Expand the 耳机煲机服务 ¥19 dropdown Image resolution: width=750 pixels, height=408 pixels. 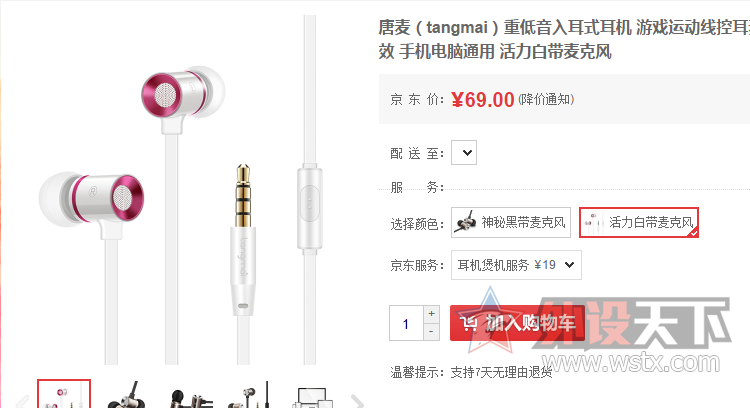tap(516, 265)
